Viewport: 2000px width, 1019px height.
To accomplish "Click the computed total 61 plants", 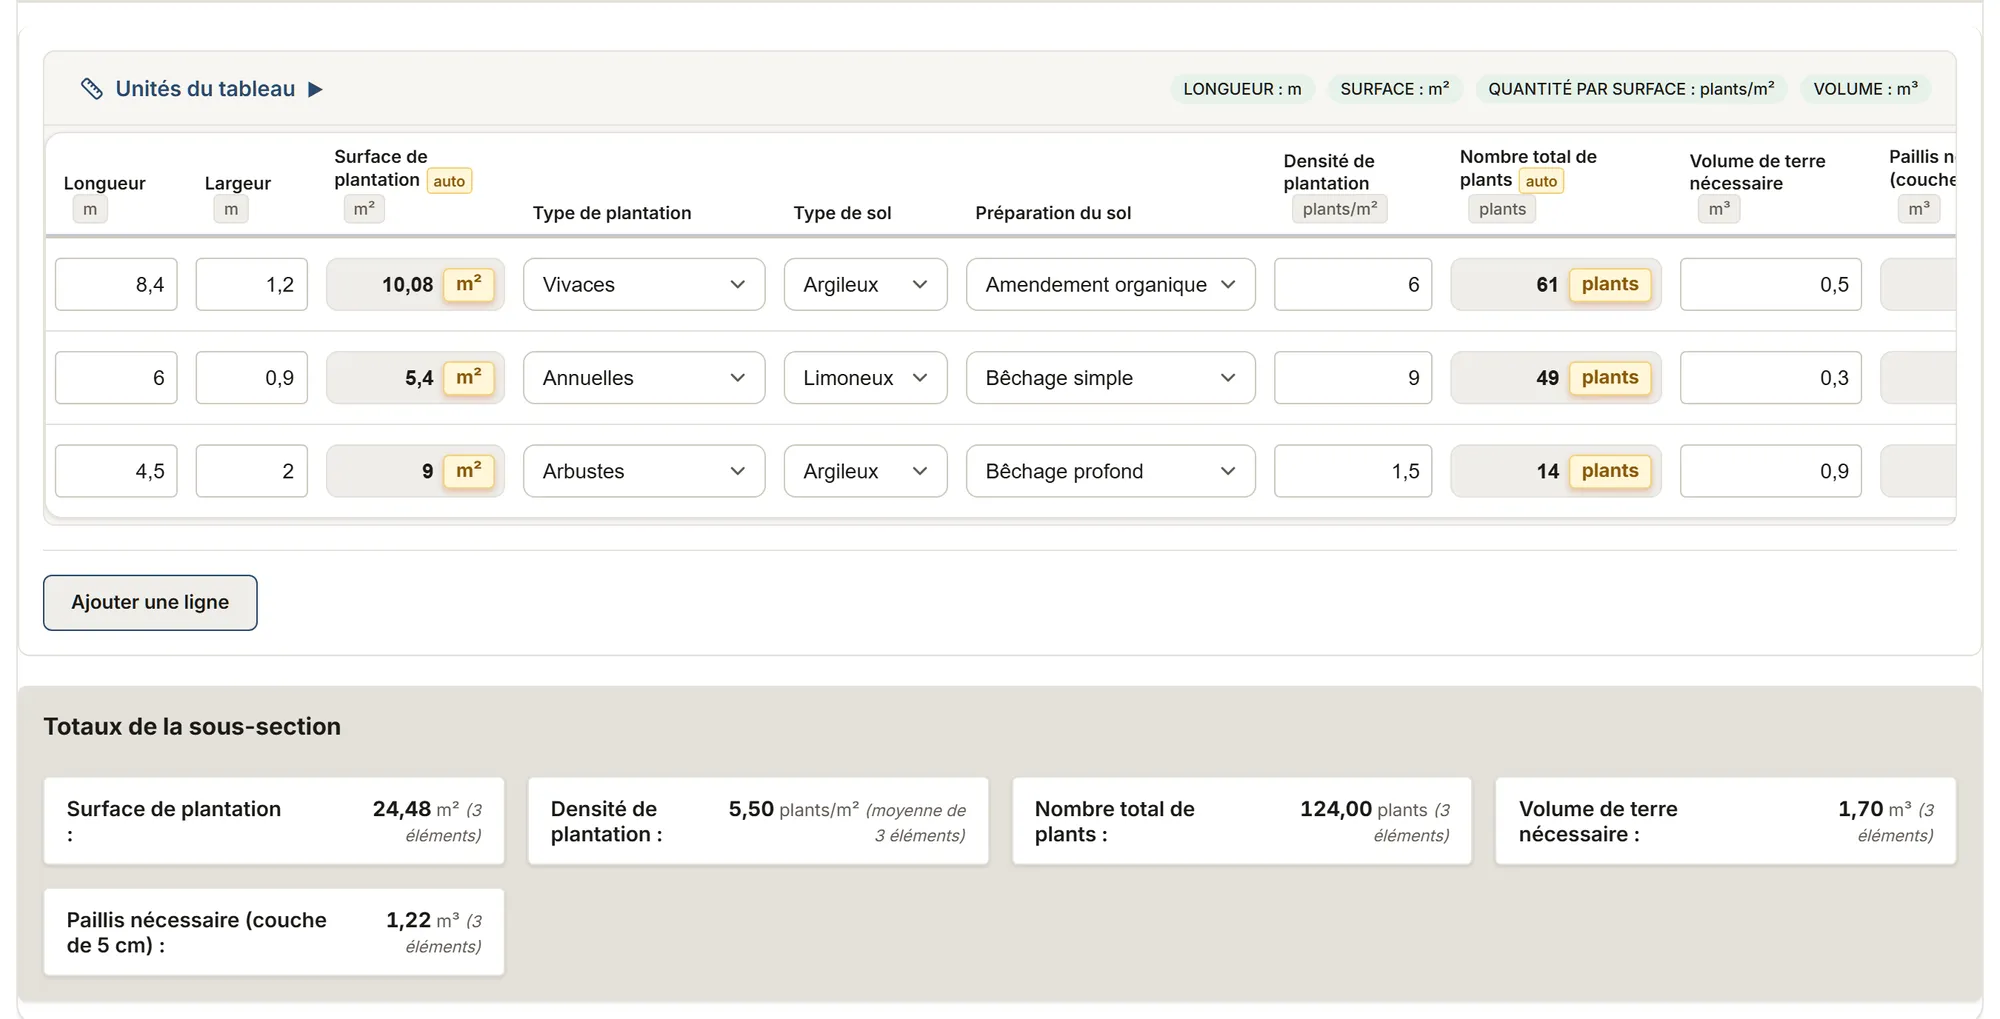I will (1556, 284).
